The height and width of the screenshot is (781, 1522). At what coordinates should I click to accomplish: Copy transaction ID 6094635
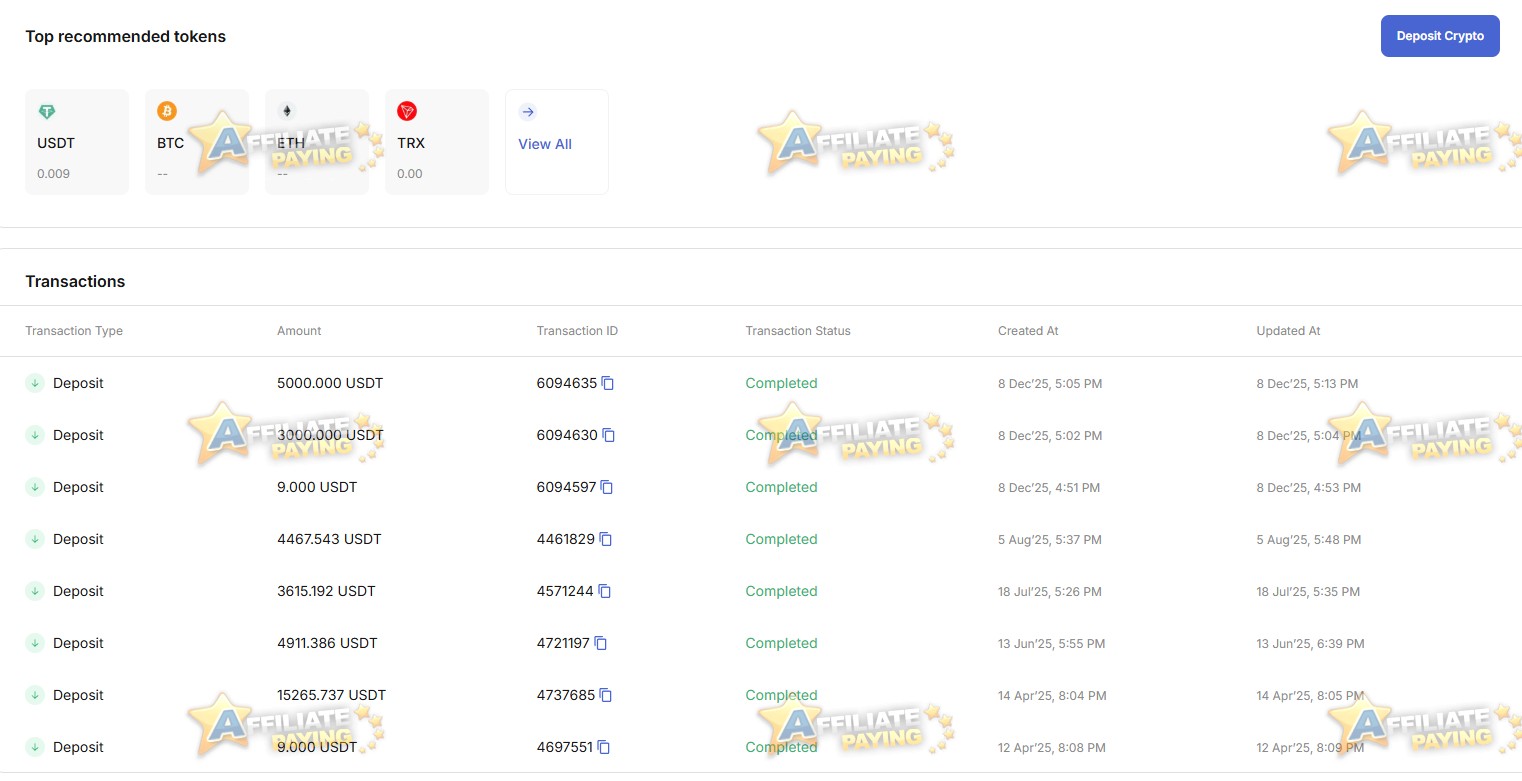[x=607, y=383]
